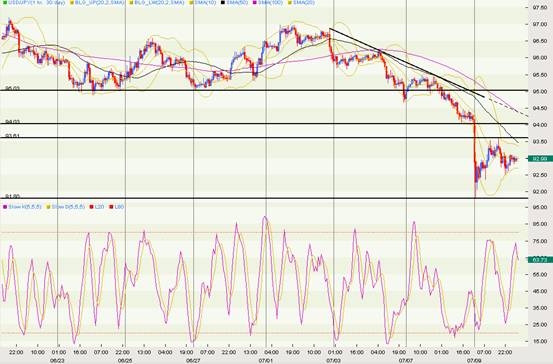Select the Slow D(5,5,5) indicator label
553x364 pixels.
pyautogui.click(x=68, y=207)
